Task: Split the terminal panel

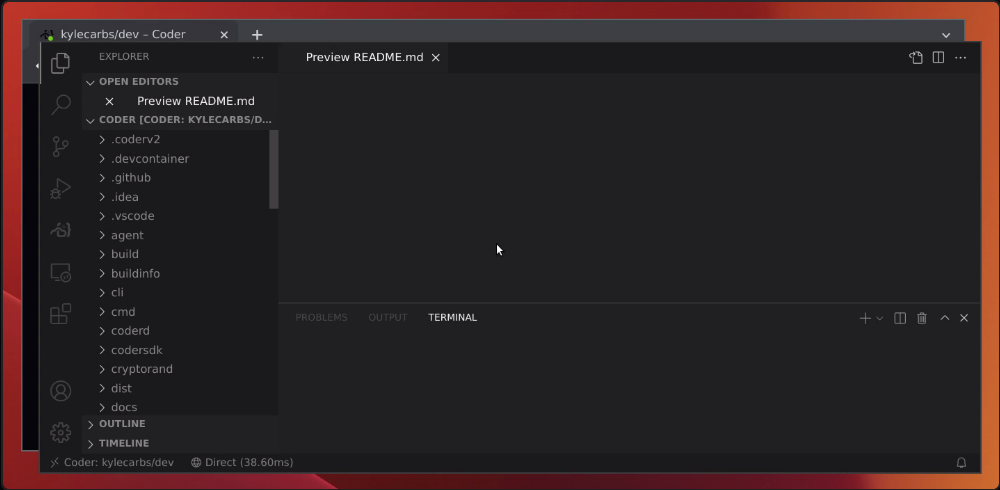Action: click(900, 318)
